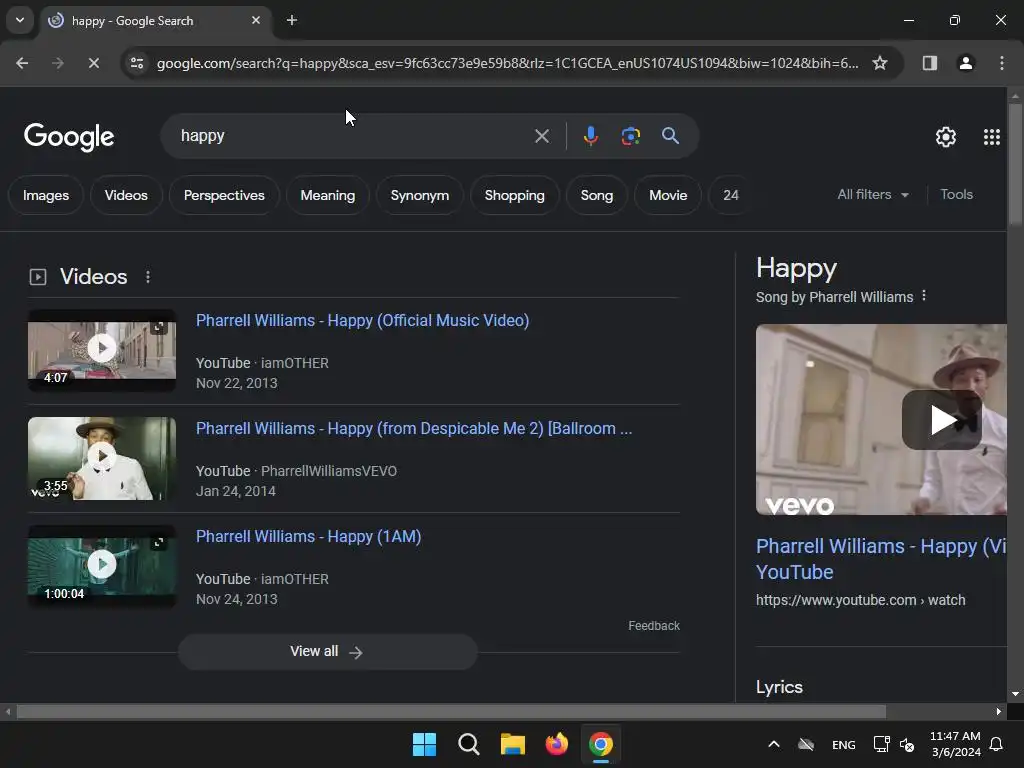Screen dimensions: 1024x768
Task: Open ENG language indicator
Action: [844, 744]
